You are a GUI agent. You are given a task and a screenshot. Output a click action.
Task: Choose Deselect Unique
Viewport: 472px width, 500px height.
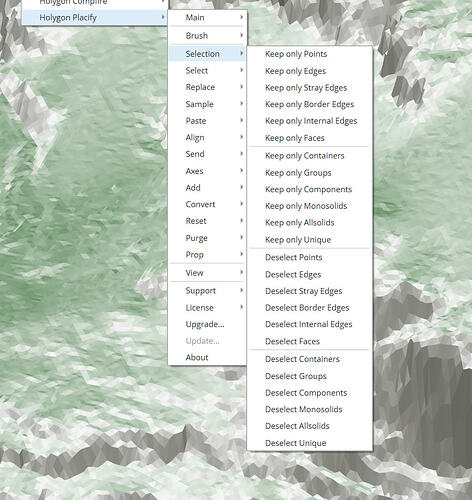click(x=309, y=443)
